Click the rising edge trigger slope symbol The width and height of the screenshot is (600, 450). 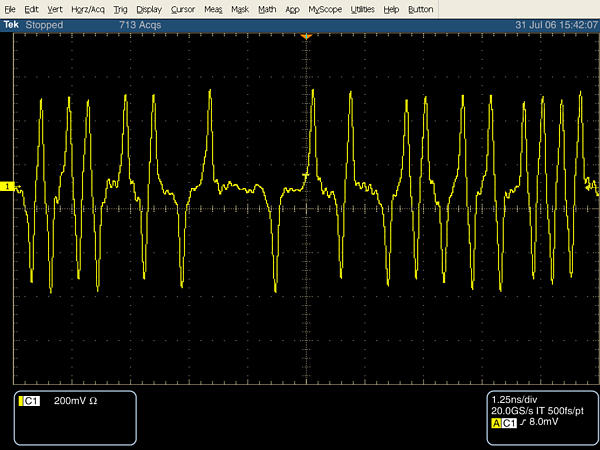pos(523,423)
